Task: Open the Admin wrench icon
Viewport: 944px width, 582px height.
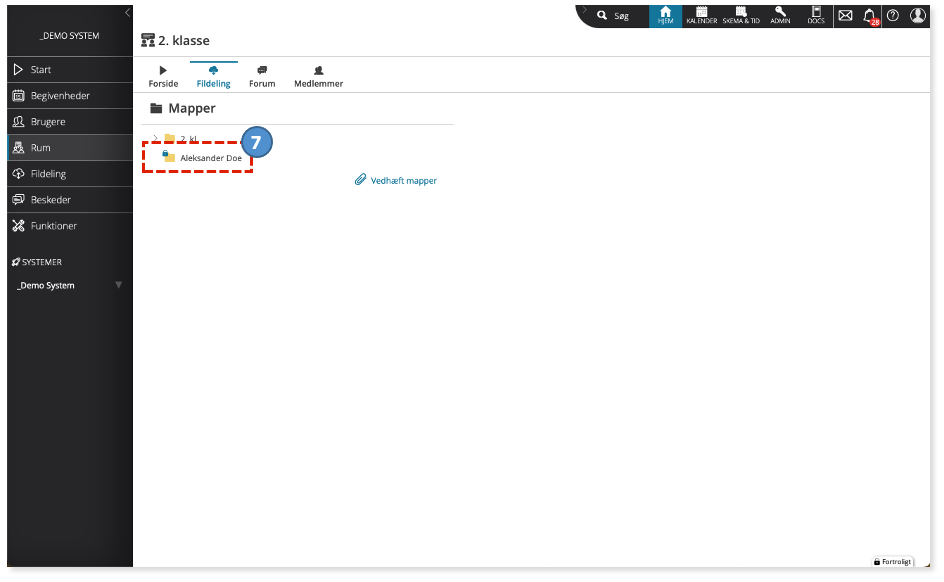Action: (780, 16)
